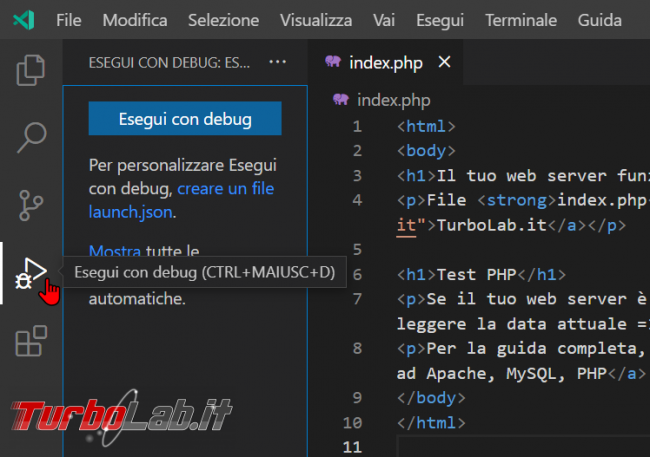The width and height of the screenshot is (650, 457).
Task: Open the Esegui menu
Action: (x=440, y=21)
